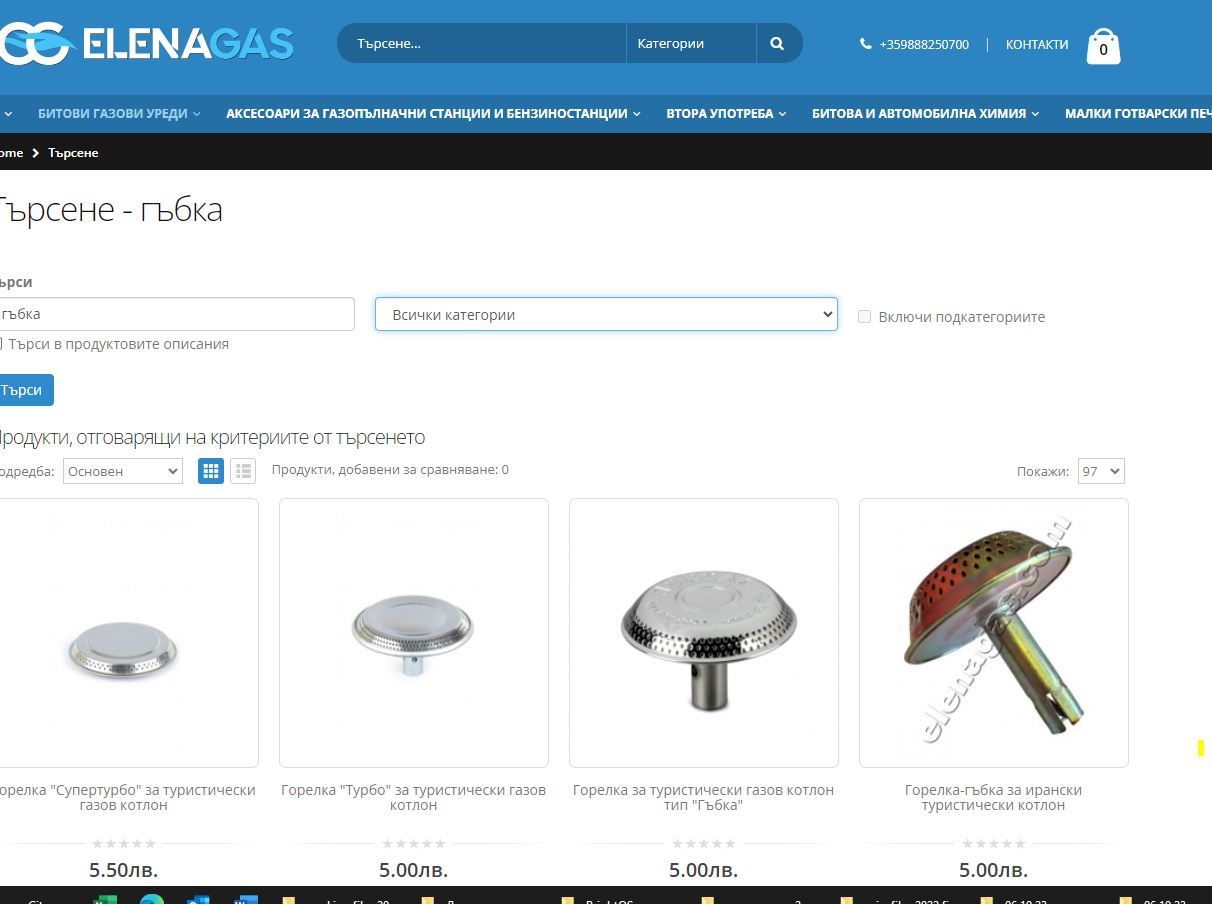Click the magnifier search button in the header
Viewport: 1212px width, 904px height.
pyautogui.click(x=778, y=43)
